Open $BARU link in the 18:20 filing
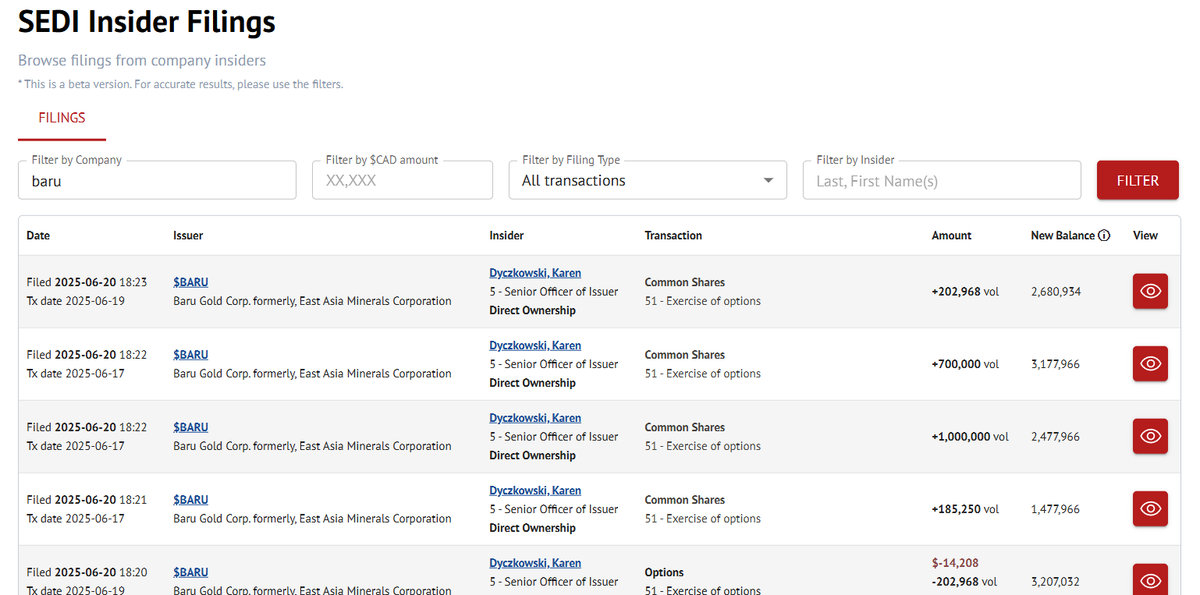Screen dimensions: 1200x595 point(191,572)
